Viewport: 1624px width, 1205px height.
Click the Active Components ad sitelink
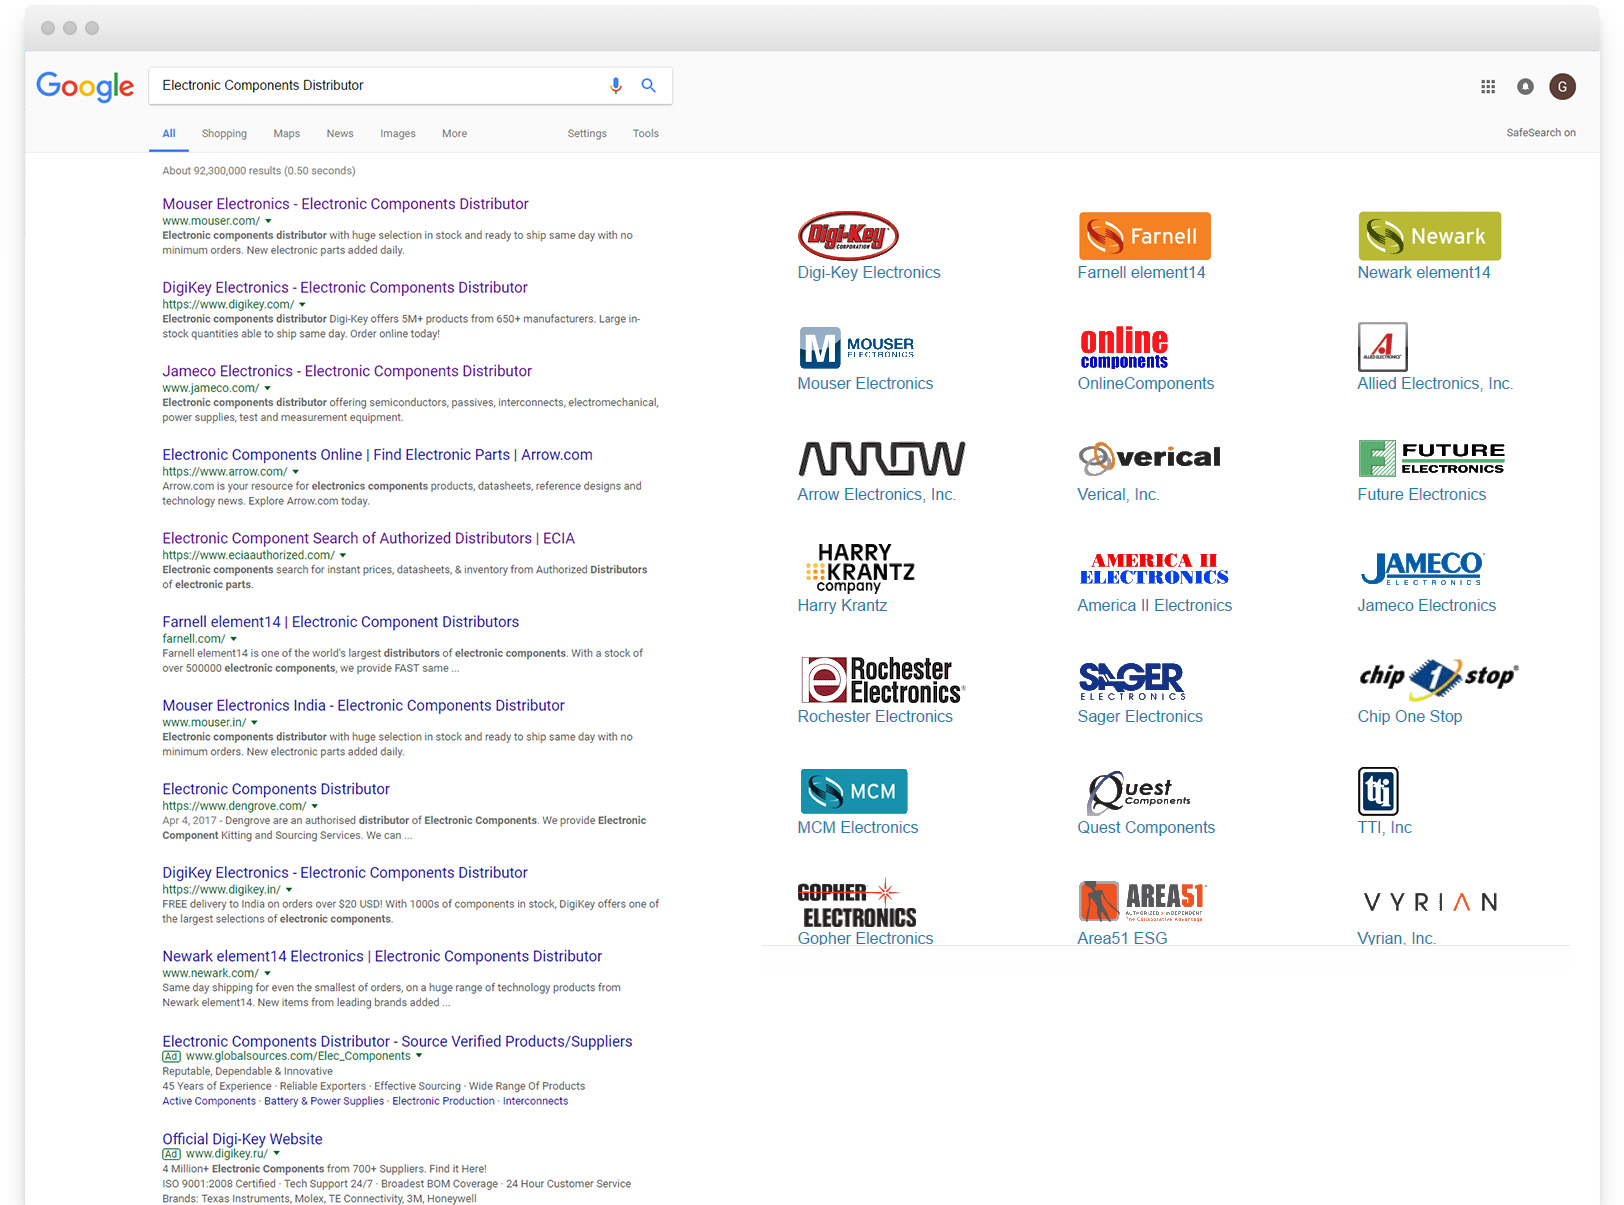click(209, 1101)
